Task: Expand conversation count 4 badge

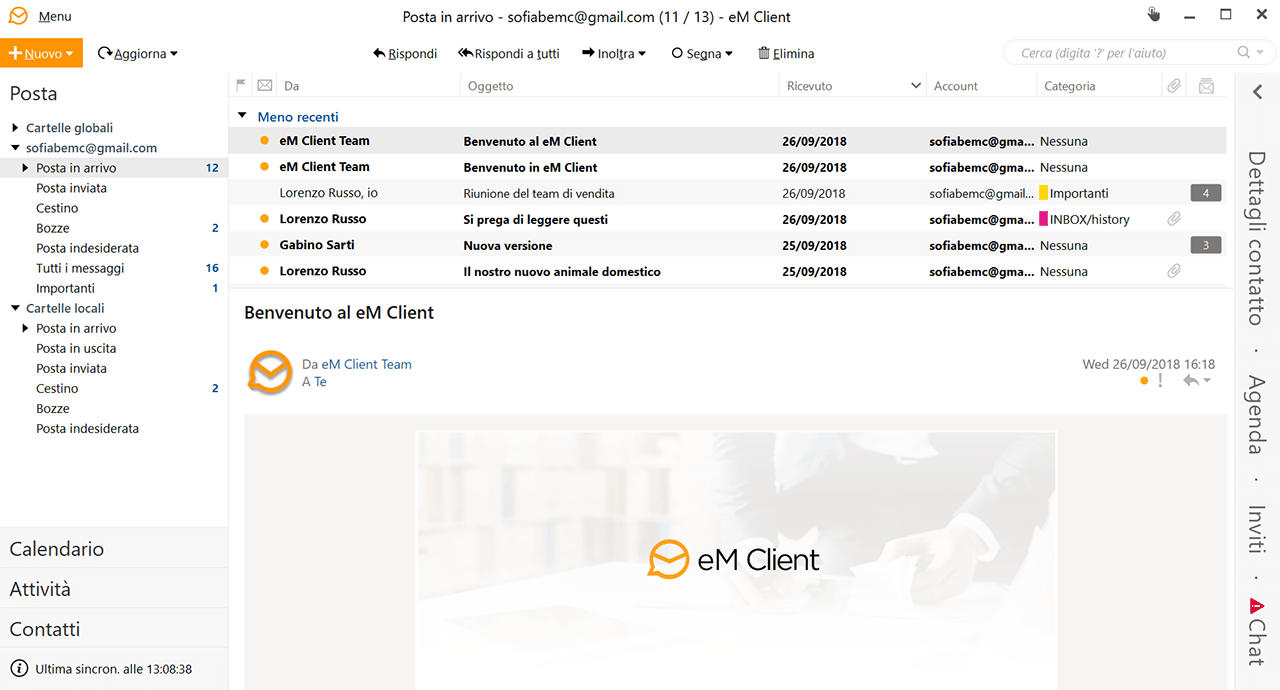Action: 1206,193
